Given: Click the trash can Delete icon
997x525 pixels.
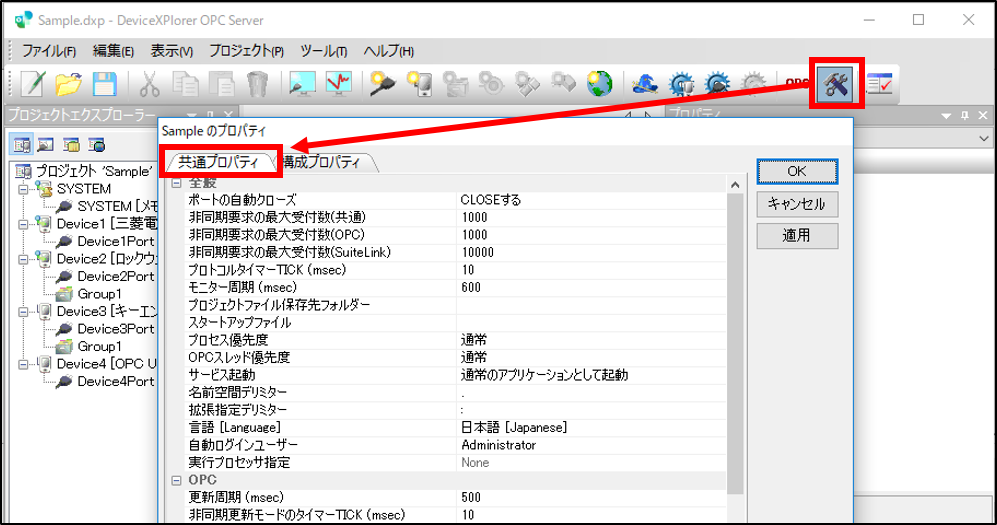Looking at the screenshot, I should click(x=257, y=85).
